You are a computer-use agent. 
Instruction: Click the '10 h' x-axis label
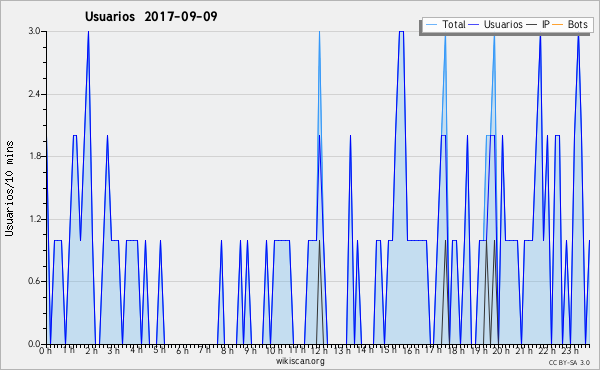pyautogui.click(x=274, y=350)
